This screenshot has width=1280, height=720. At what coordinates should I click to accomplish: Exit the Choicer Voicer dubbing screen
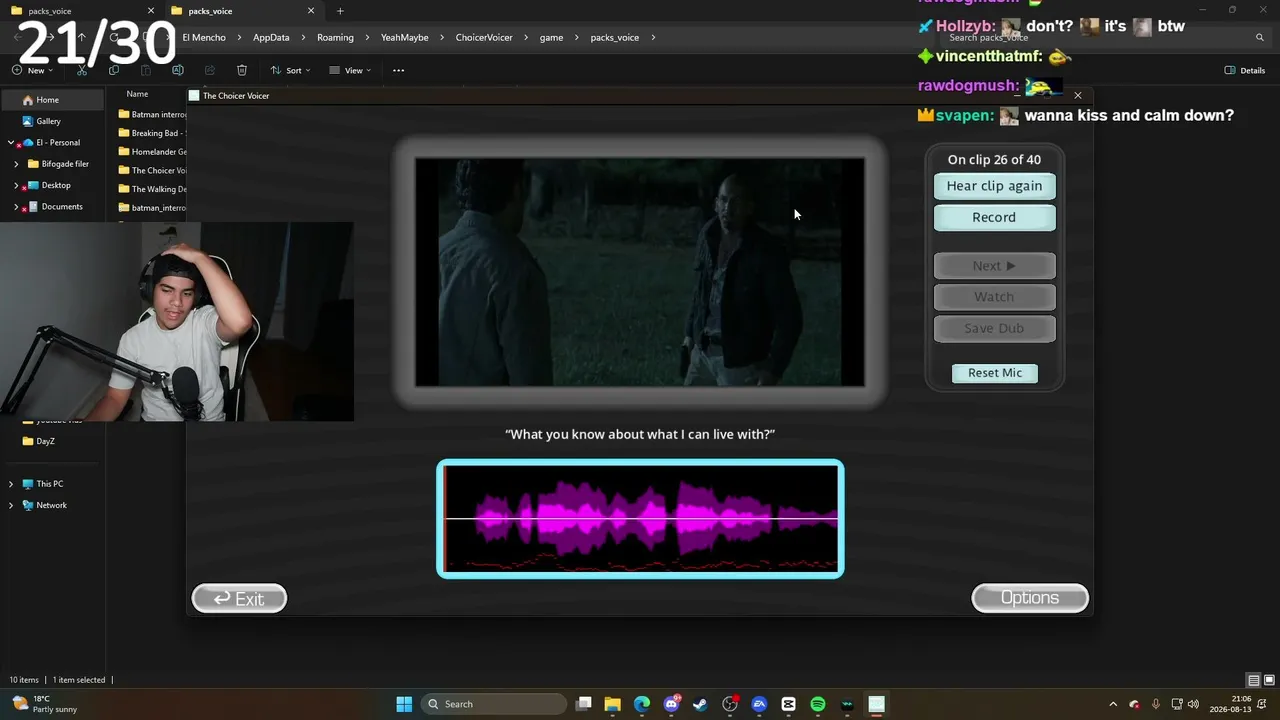tap(239, 599)
